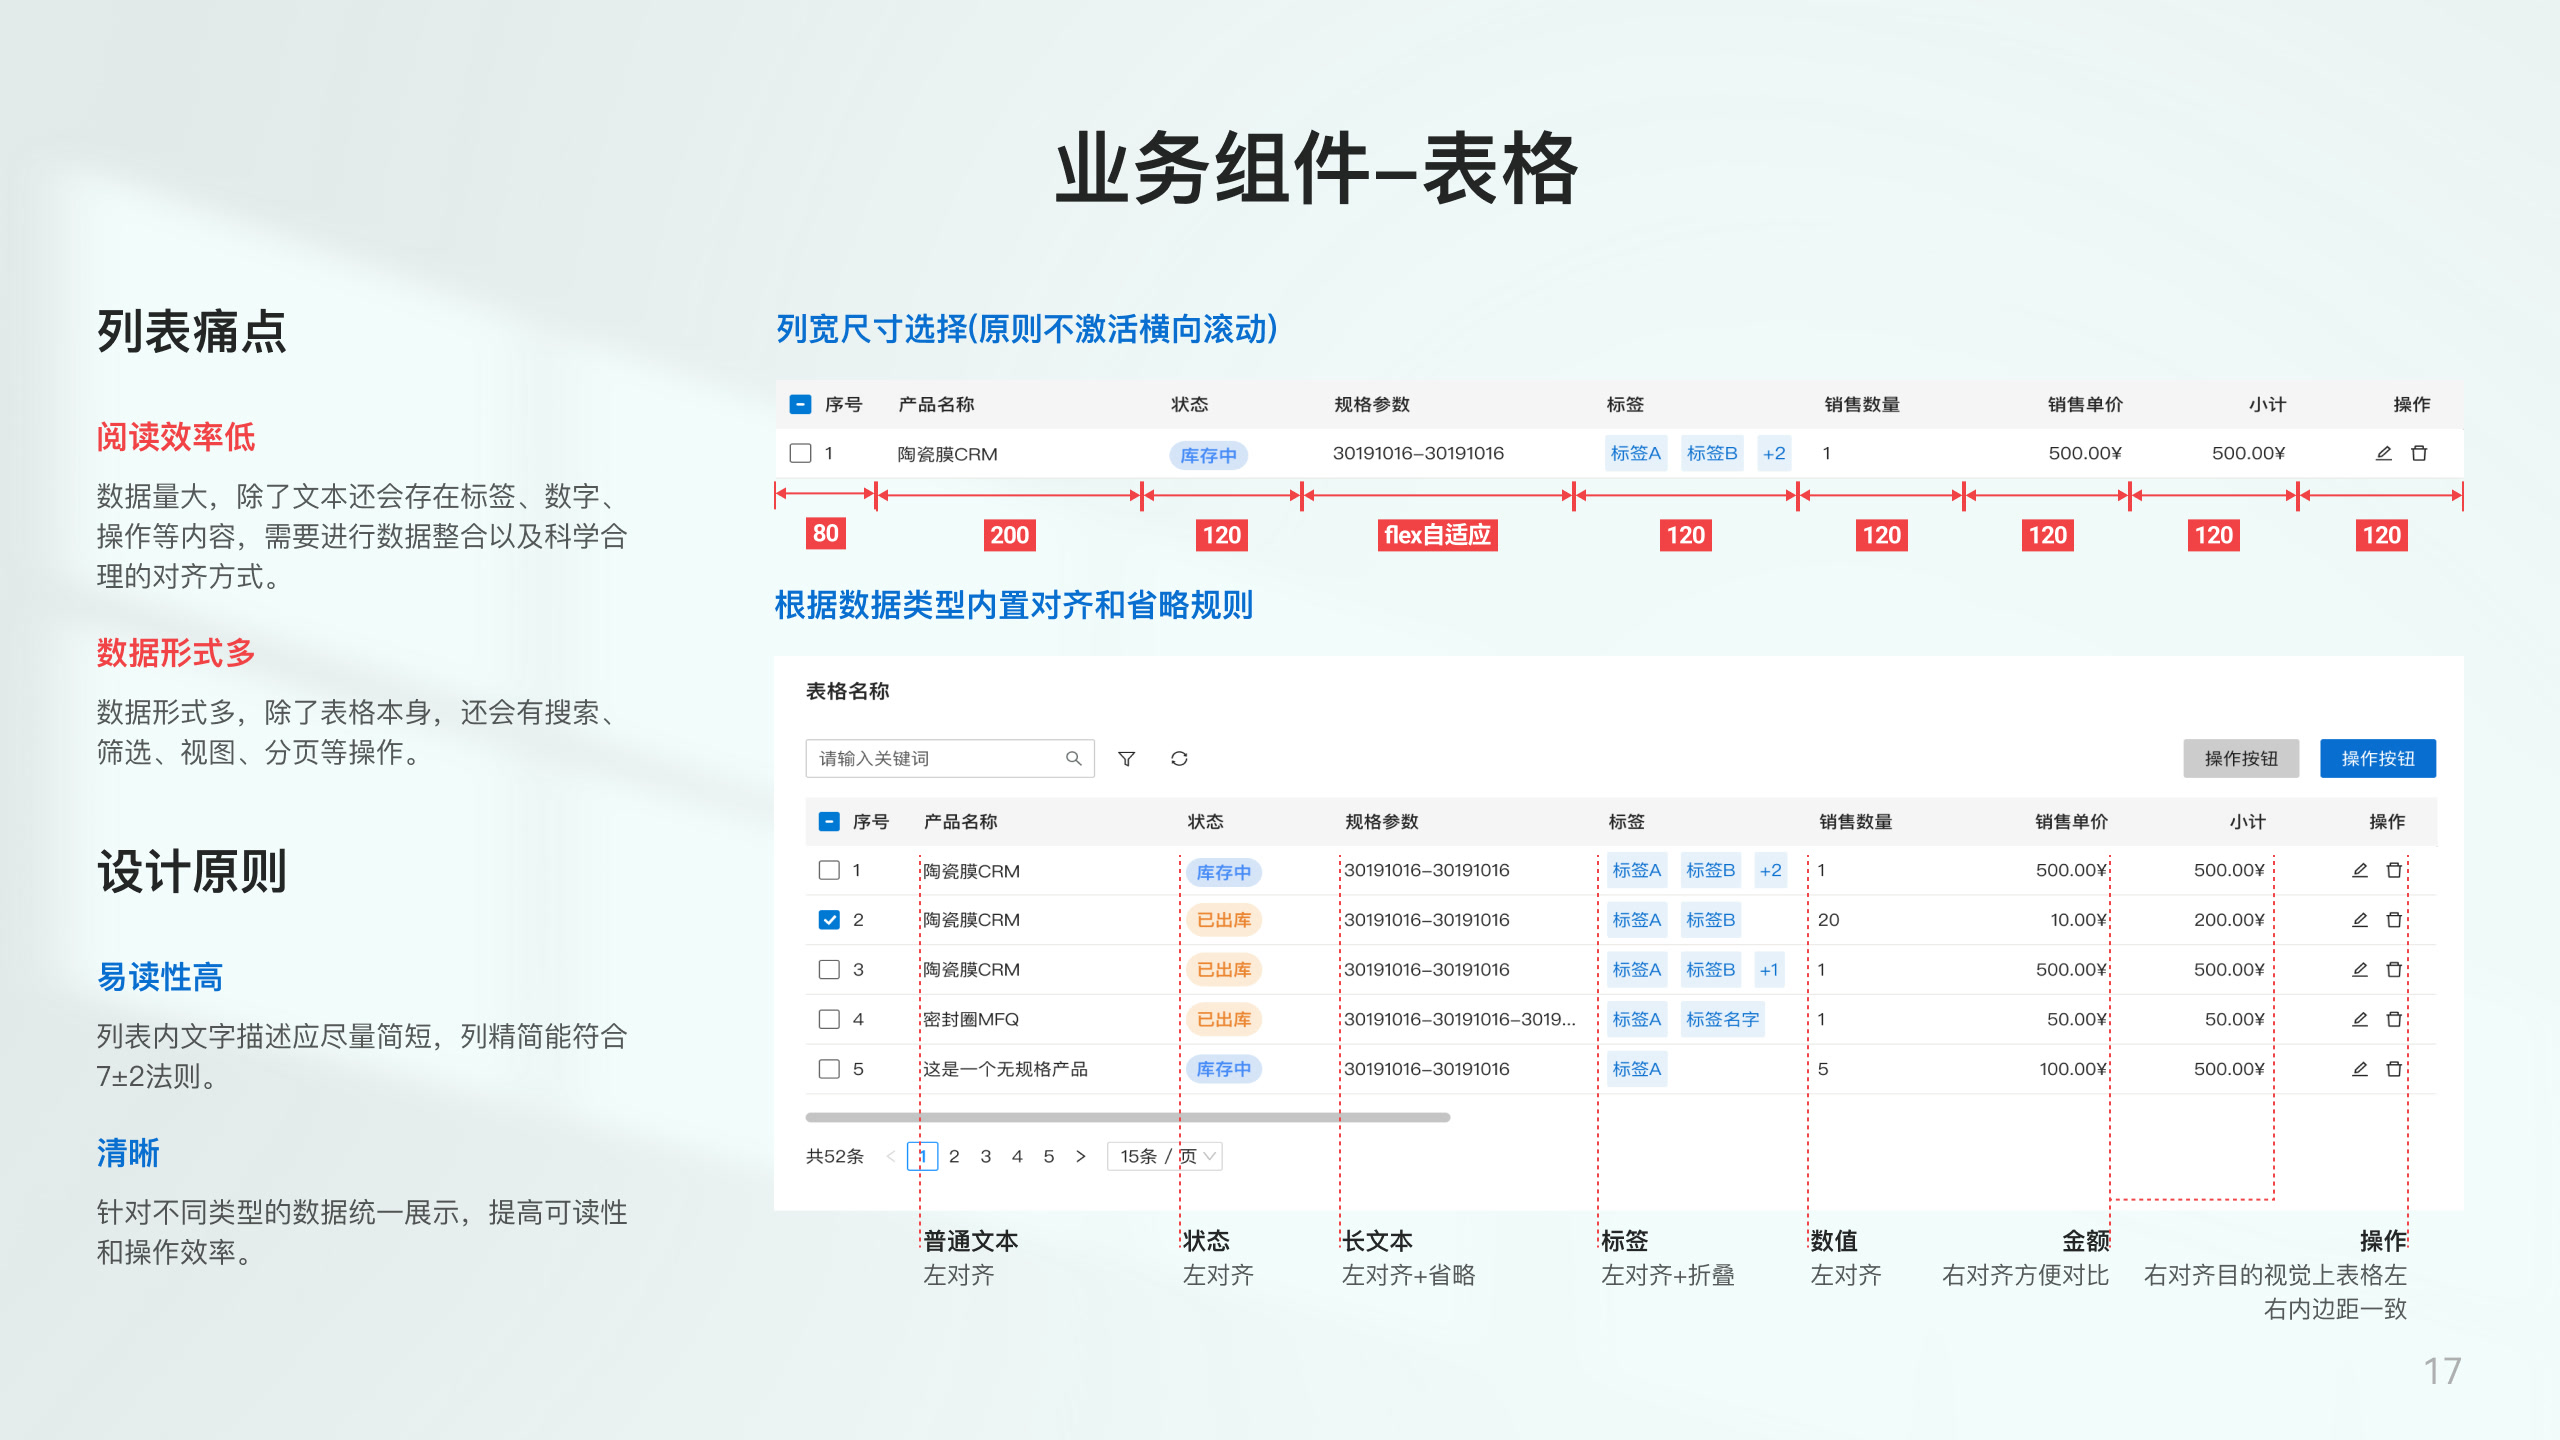Check row 1 checkbox in lower table
This screenshot has height=1440, width=2560.
(829, 870)
